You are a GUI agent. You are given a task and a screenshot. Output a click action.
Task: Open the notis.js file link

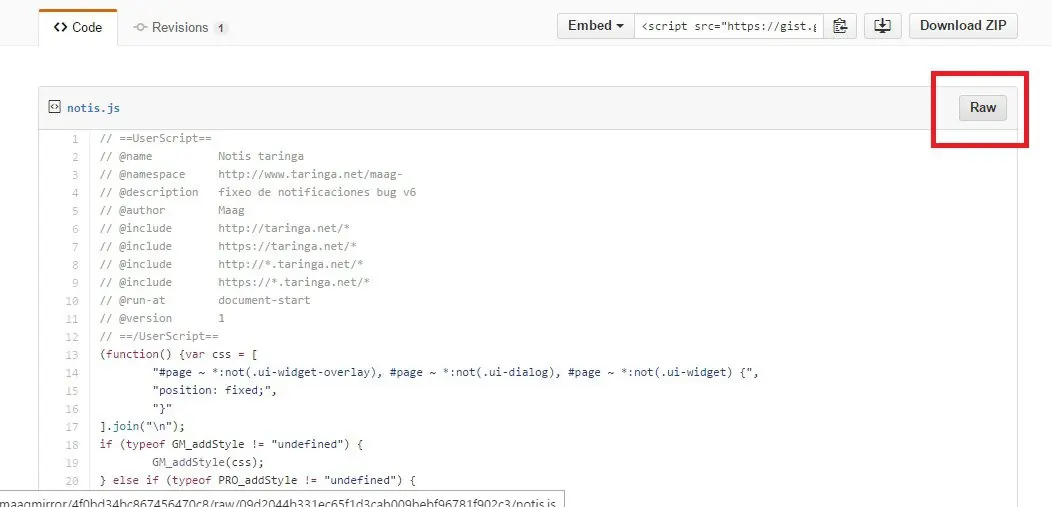pyautogui.click(x=93, y=107)
